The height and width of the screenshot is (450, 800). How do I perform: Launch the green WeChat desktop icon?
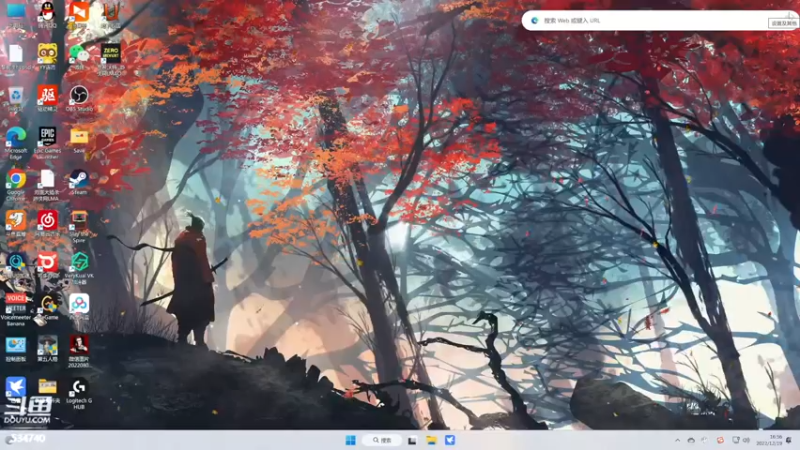point(79,53)
